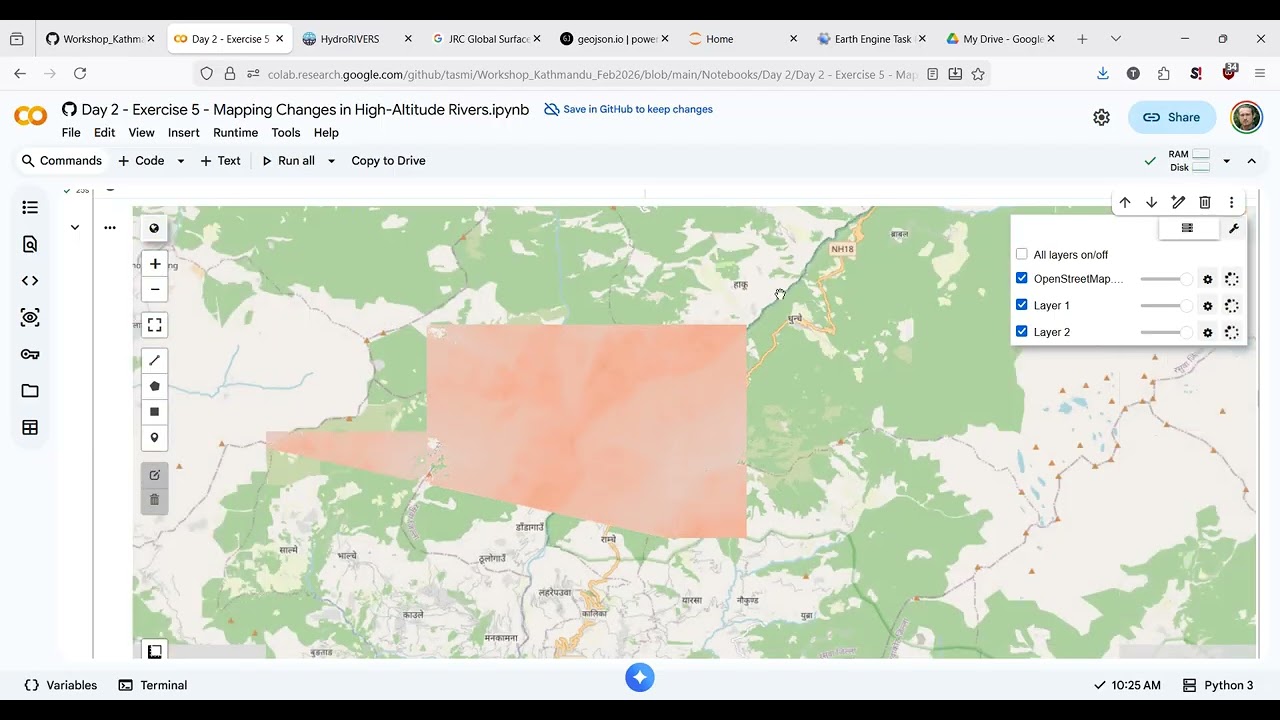The height and width of the screenshot is (720, 1280).
Task: Expand the Code insert dropdown arrow
Action: [x=181, y=161]
